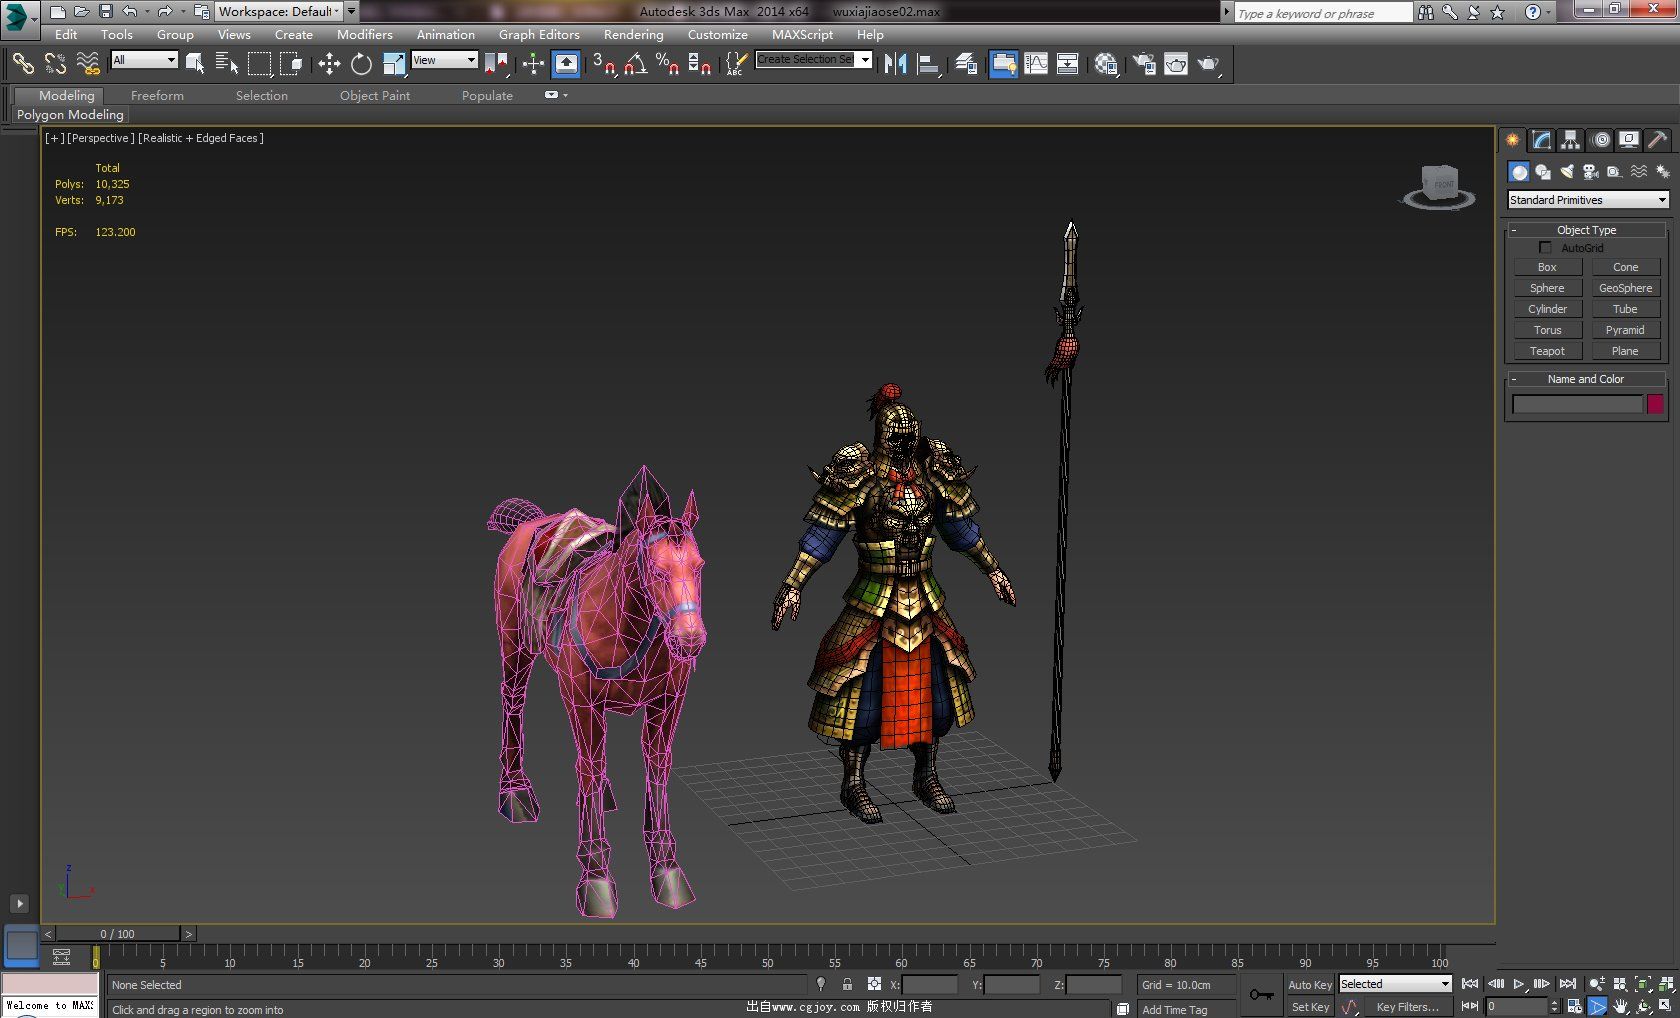Image resolution: width=1680 pixels, height=1018 pixels.
Task: Open the key Selected dropdown
Action: coord(1395,985)
